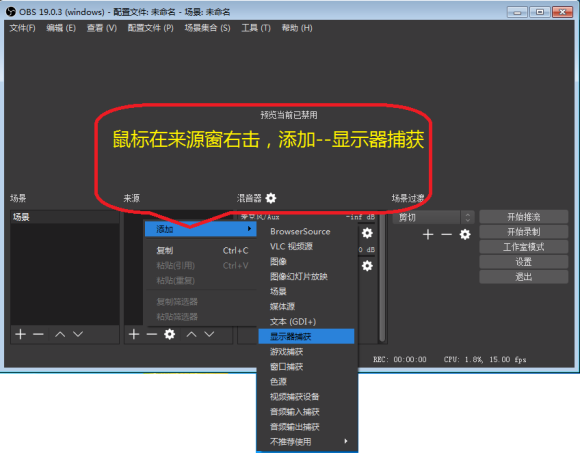The width and height of the screenshot is (580, 453).
Task: Select VLC 视频源 from the add menu
Action: click(x=306, y=246)
